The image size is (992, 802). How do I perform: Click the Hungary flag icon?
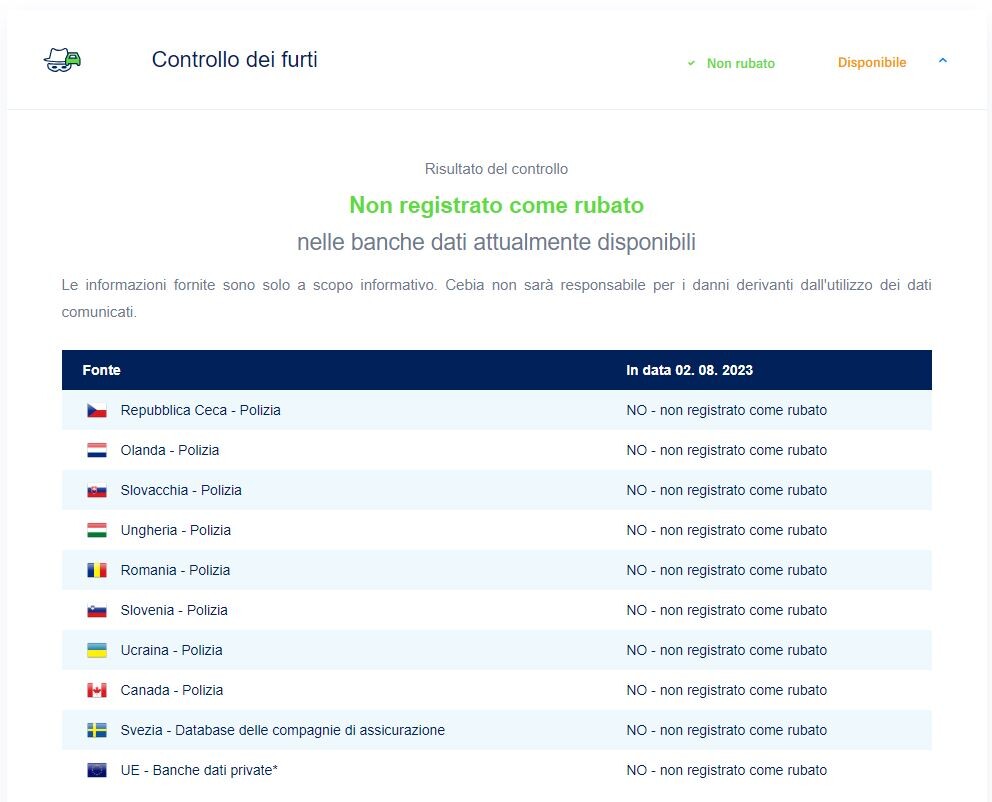point(97,530)
